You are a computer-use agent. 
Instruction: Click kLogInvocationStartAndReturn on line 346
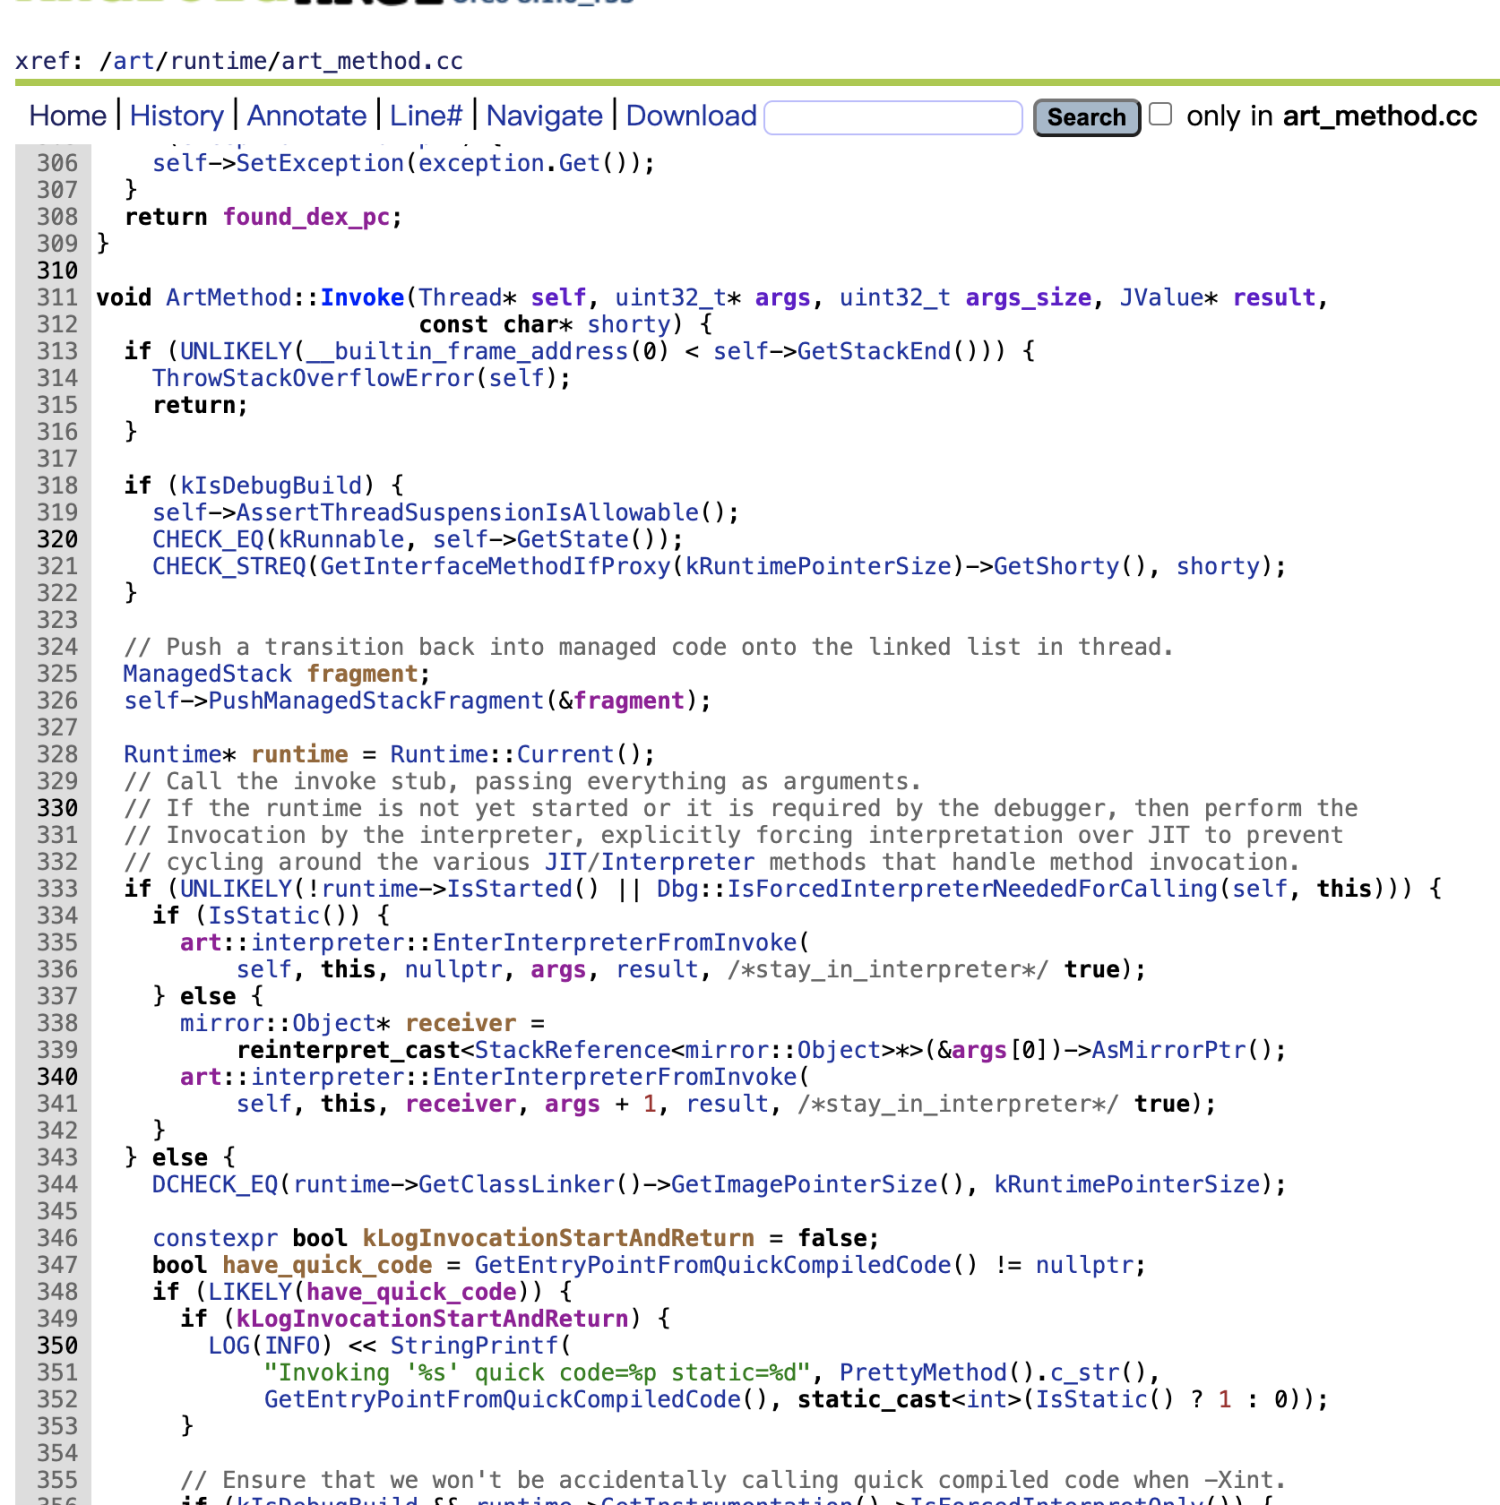[x=559, y=1239]
